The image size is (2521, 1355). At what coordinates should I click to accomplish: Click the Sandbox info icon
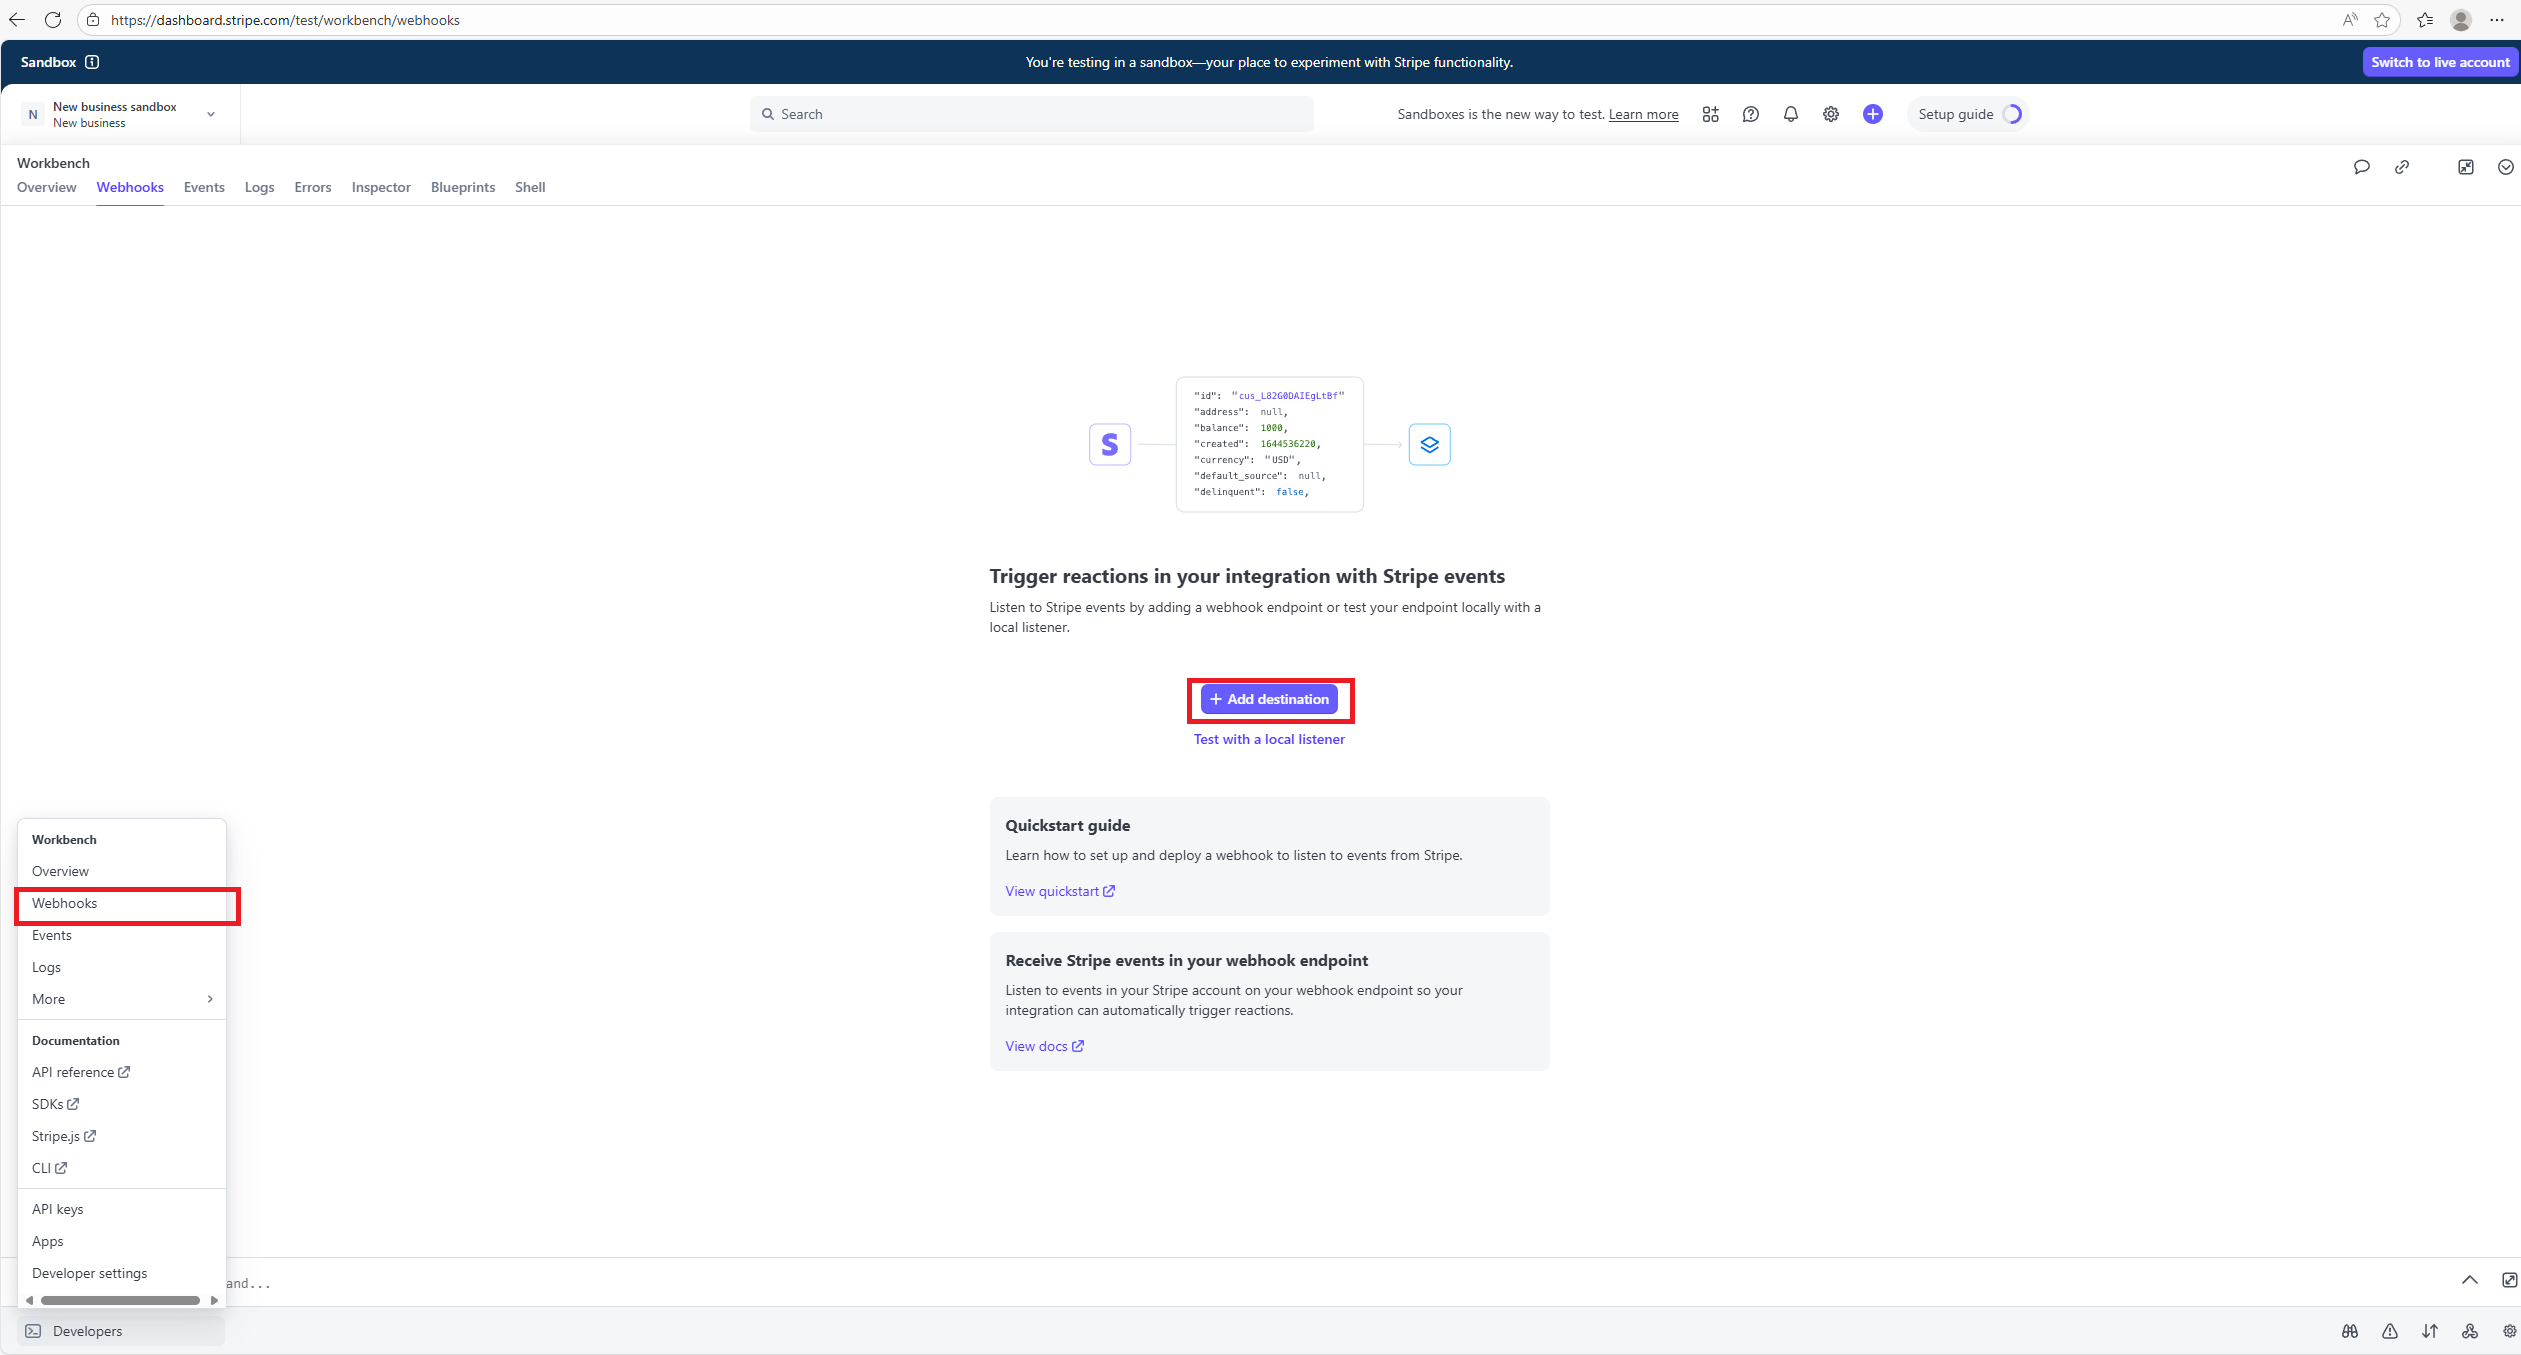pyautogui.click(x=92, y=62)
